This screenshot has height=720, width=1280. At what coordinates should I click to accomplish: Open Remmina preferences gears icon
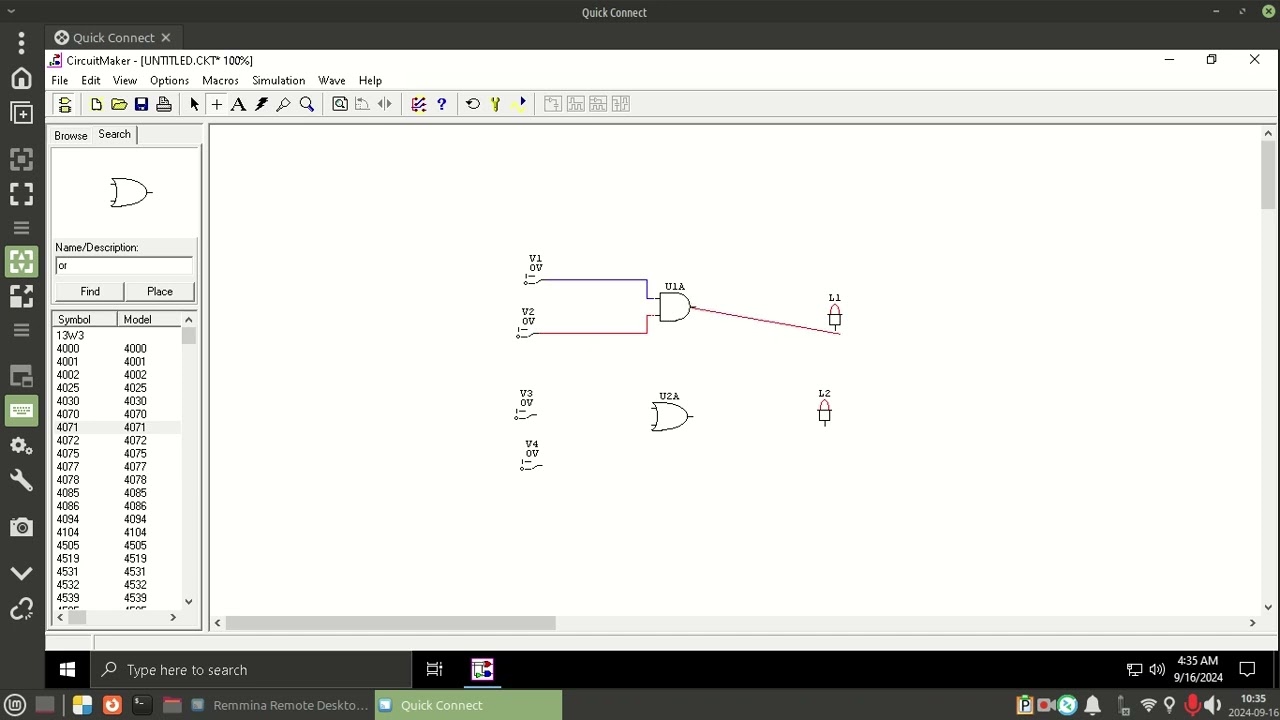pos(21,446)
